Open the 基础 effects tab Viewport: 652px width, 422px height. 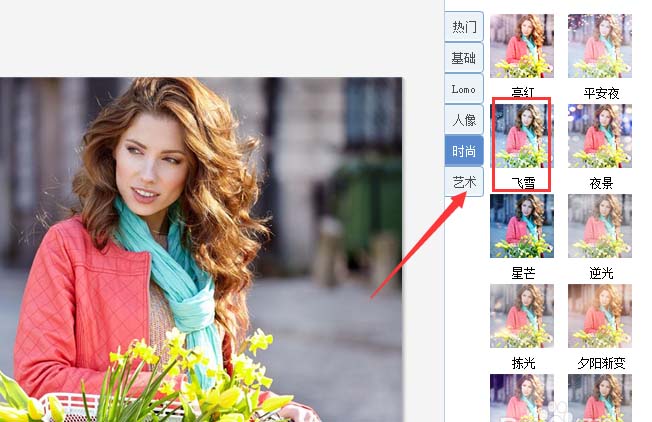(464, 58)
